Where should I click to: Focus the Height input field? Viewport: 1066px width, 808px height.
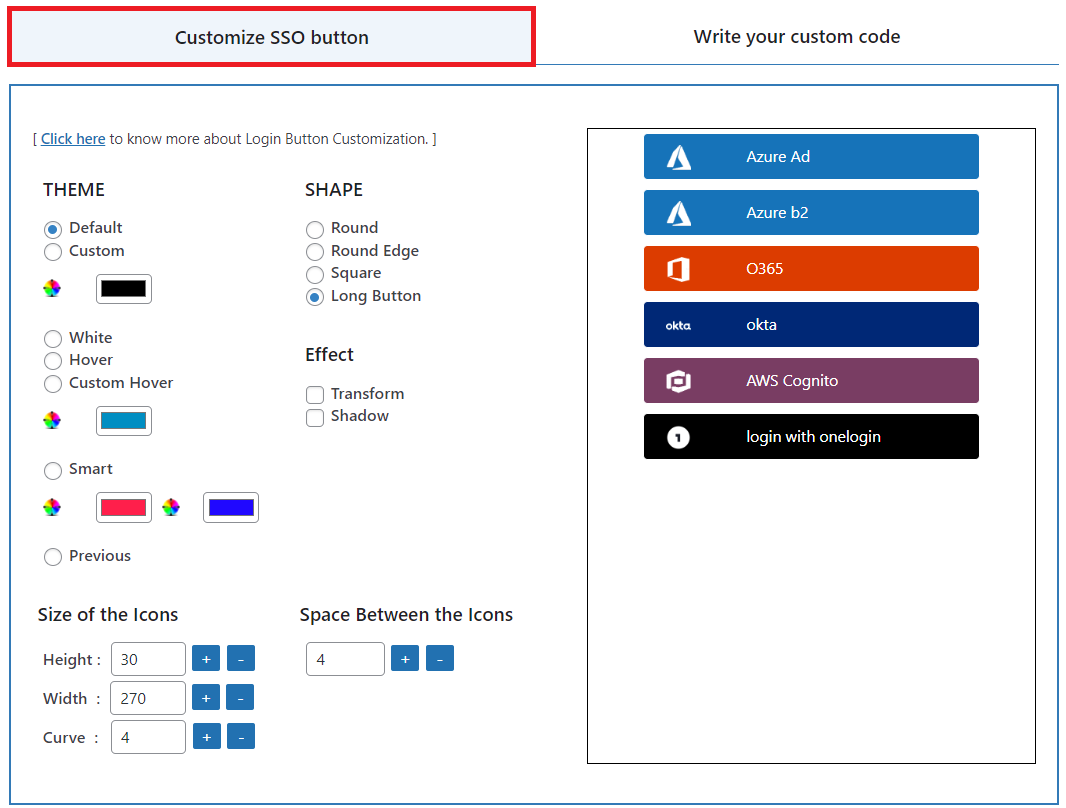pos(148,659)
